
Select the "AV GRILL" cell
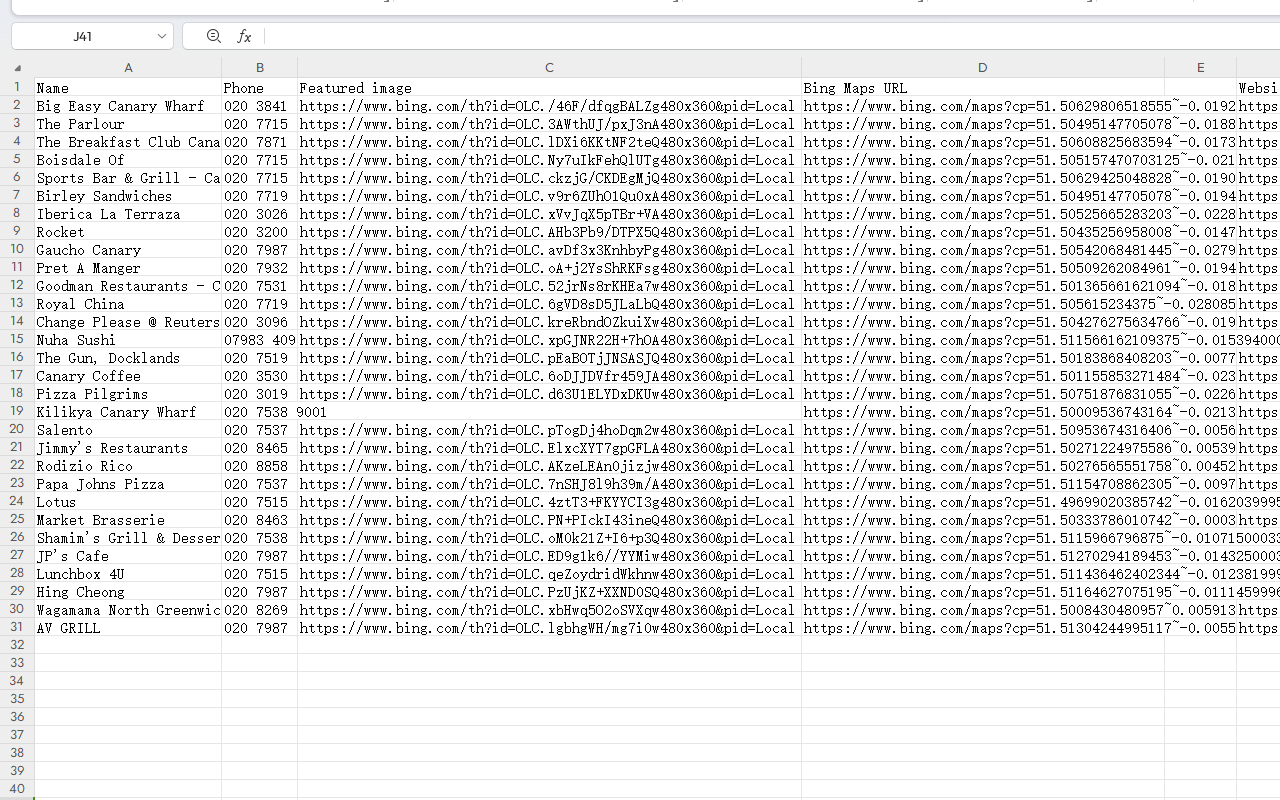[x=128, y=628]
